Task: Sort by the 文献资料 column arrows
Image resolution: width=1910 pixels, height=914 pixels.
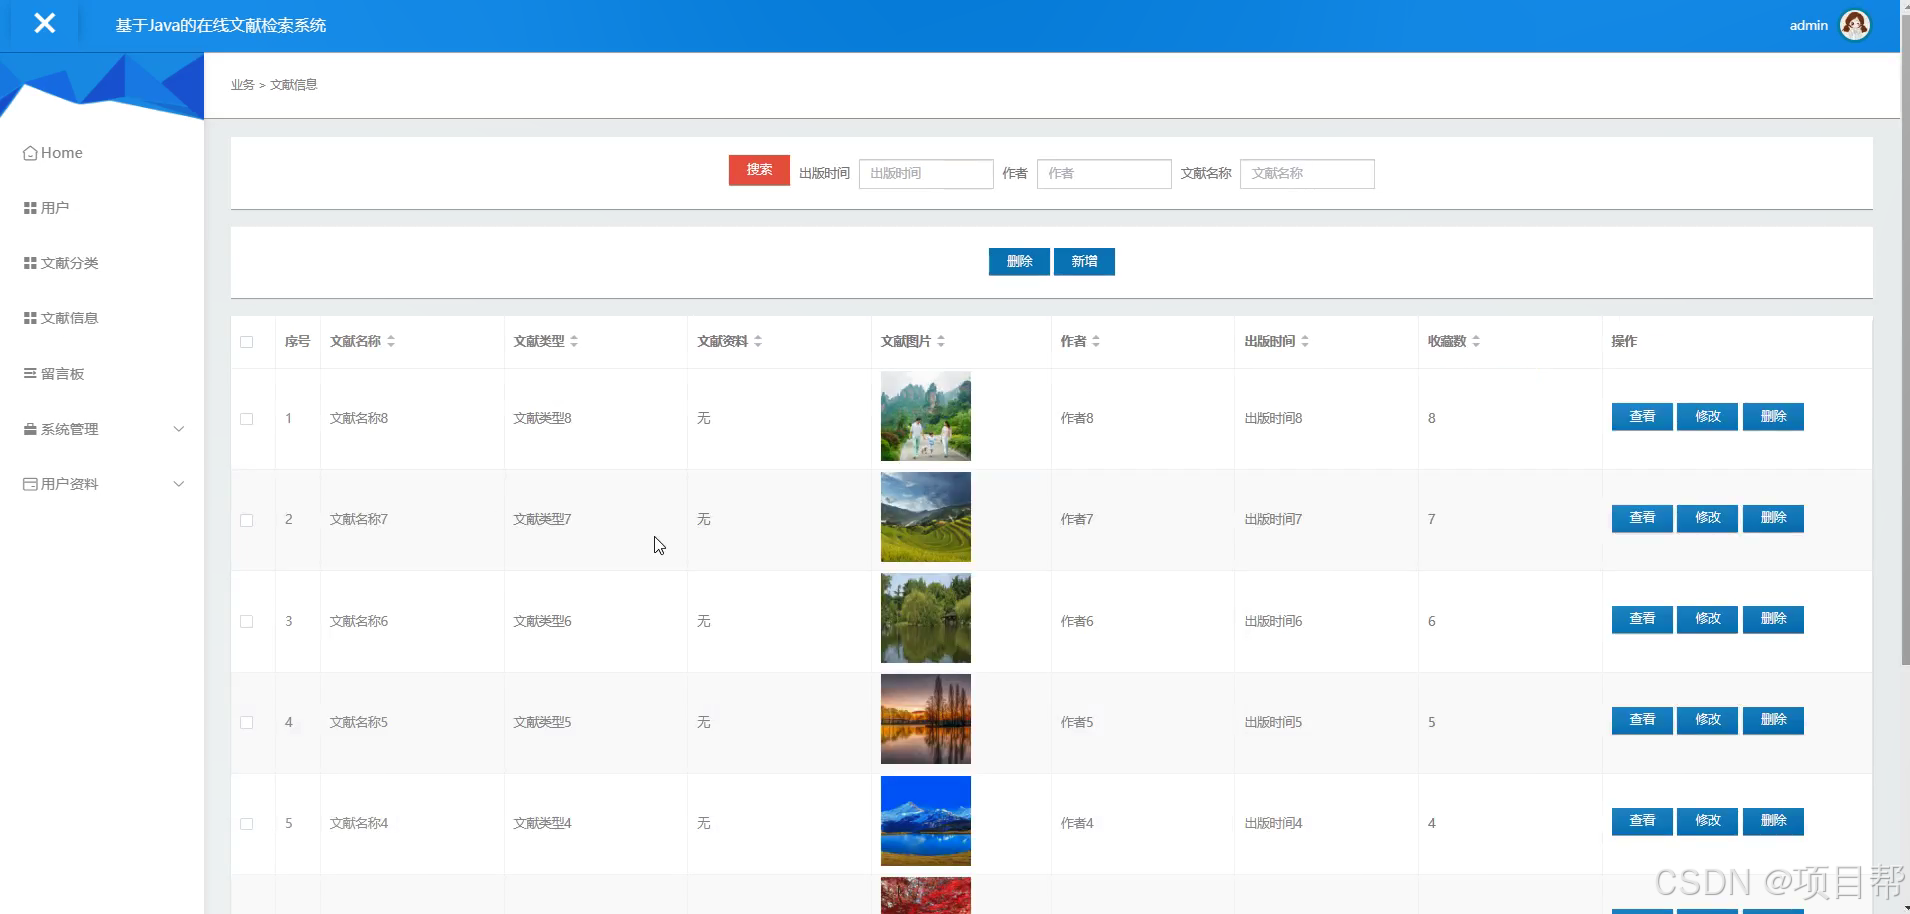Action: (758, 341)
